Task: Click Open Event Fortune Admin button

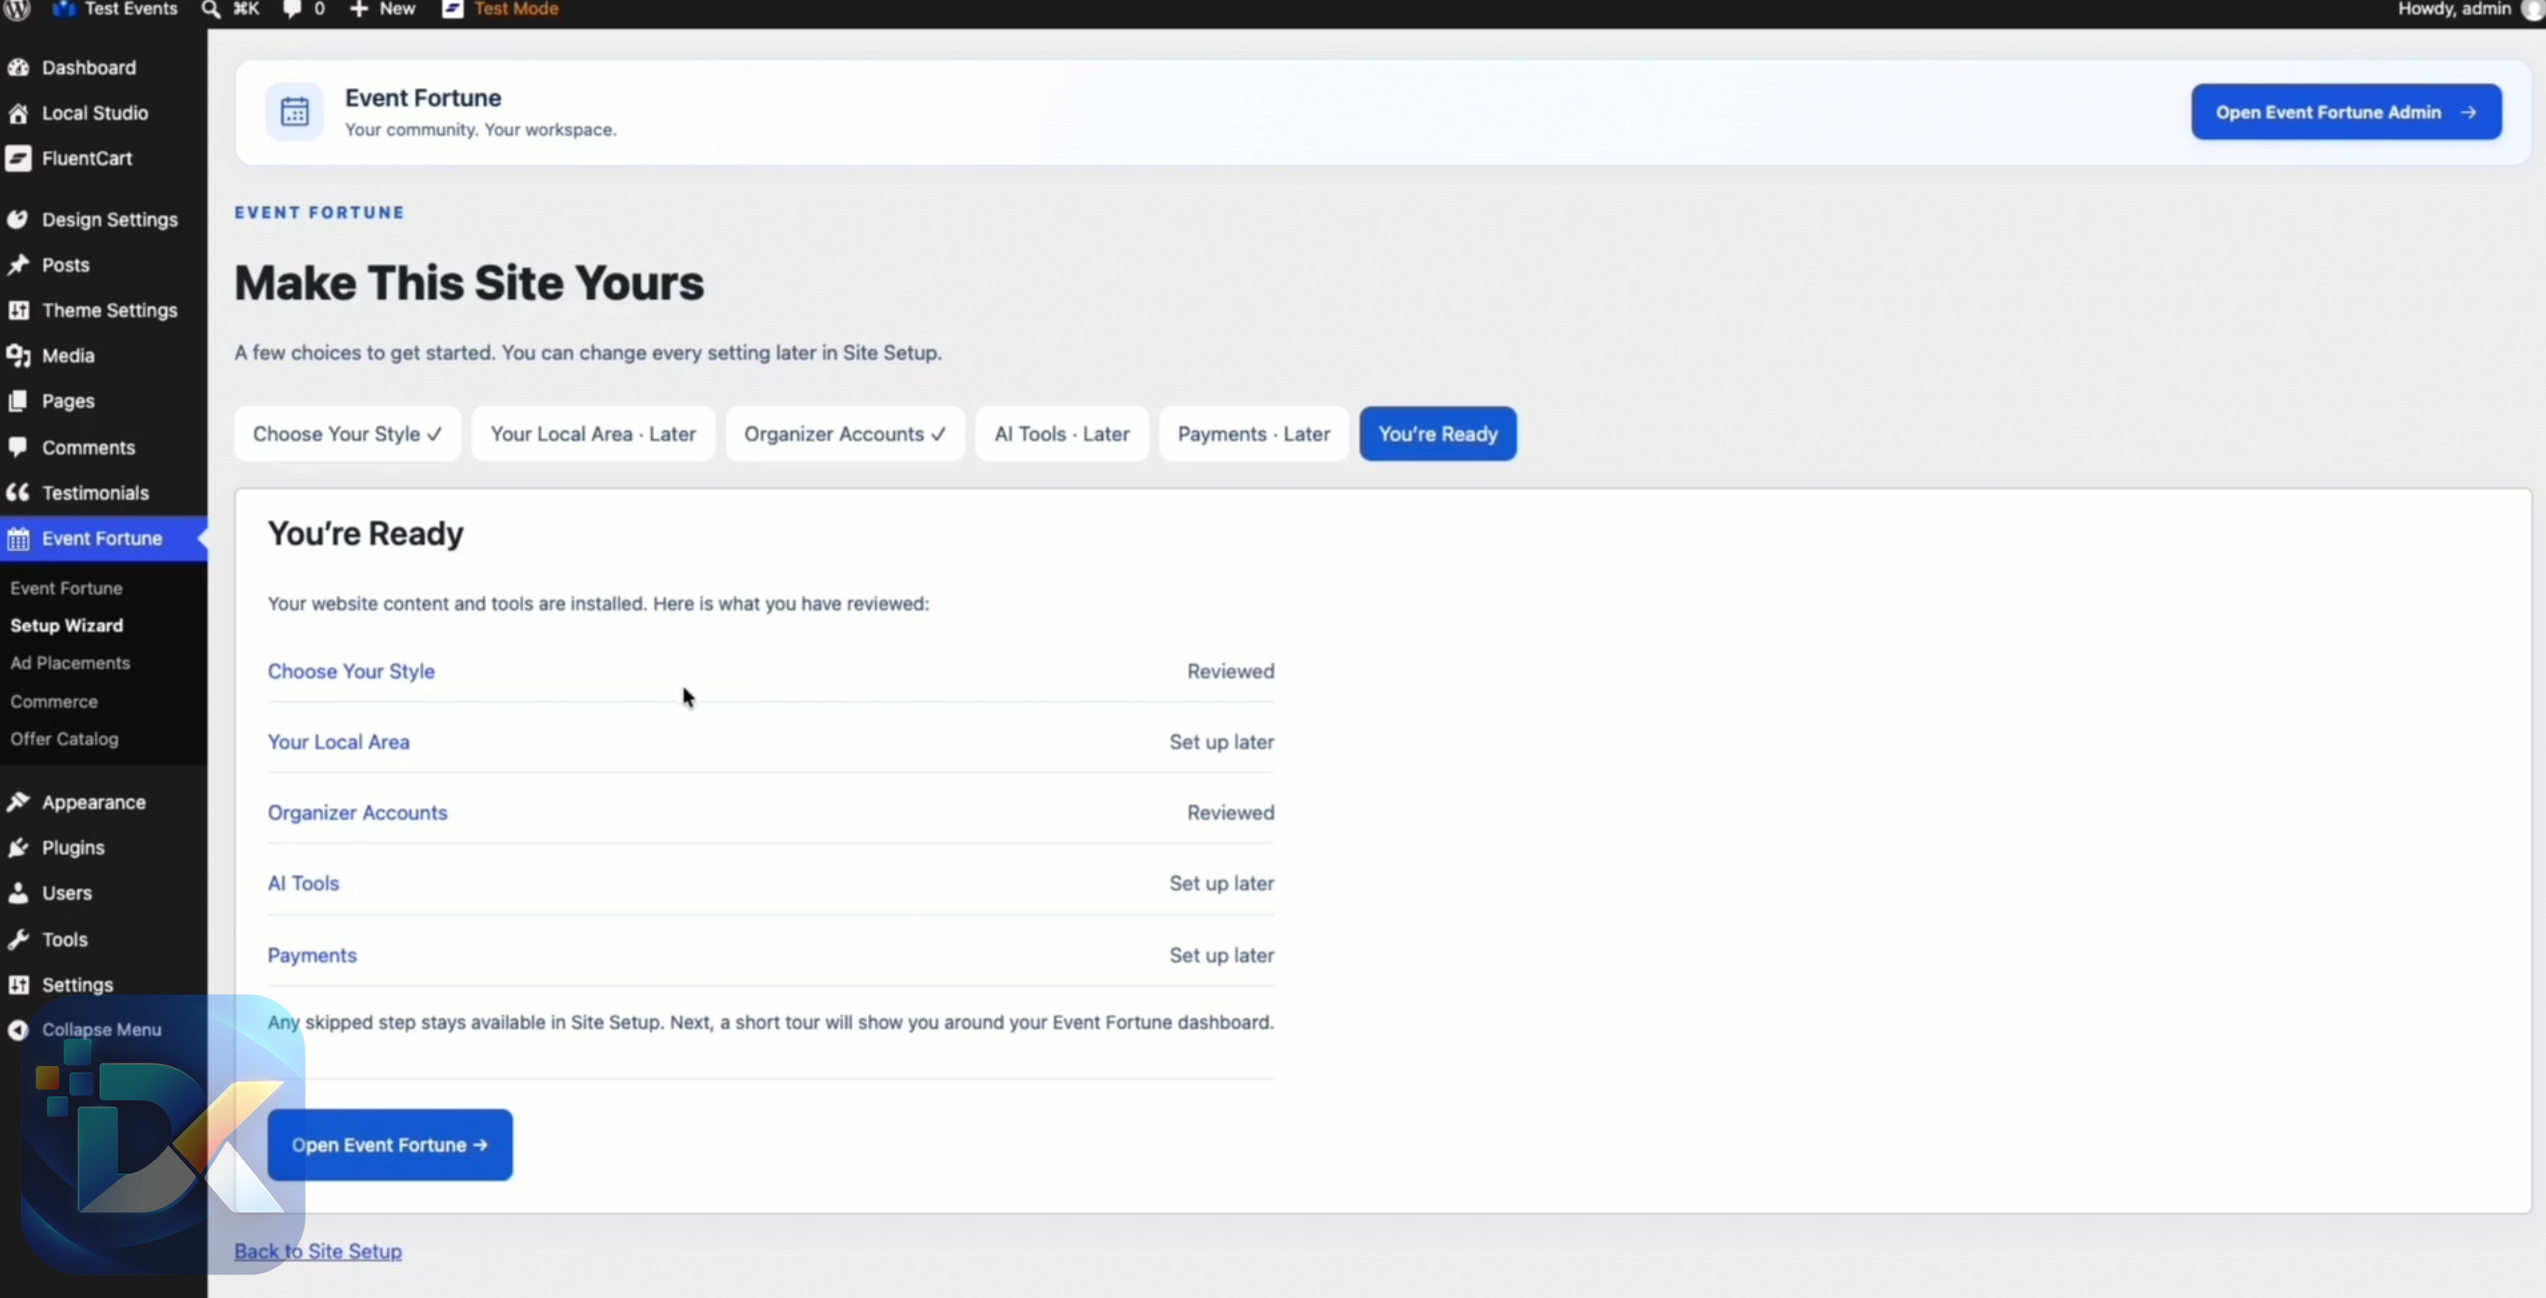Action: 2346,112
